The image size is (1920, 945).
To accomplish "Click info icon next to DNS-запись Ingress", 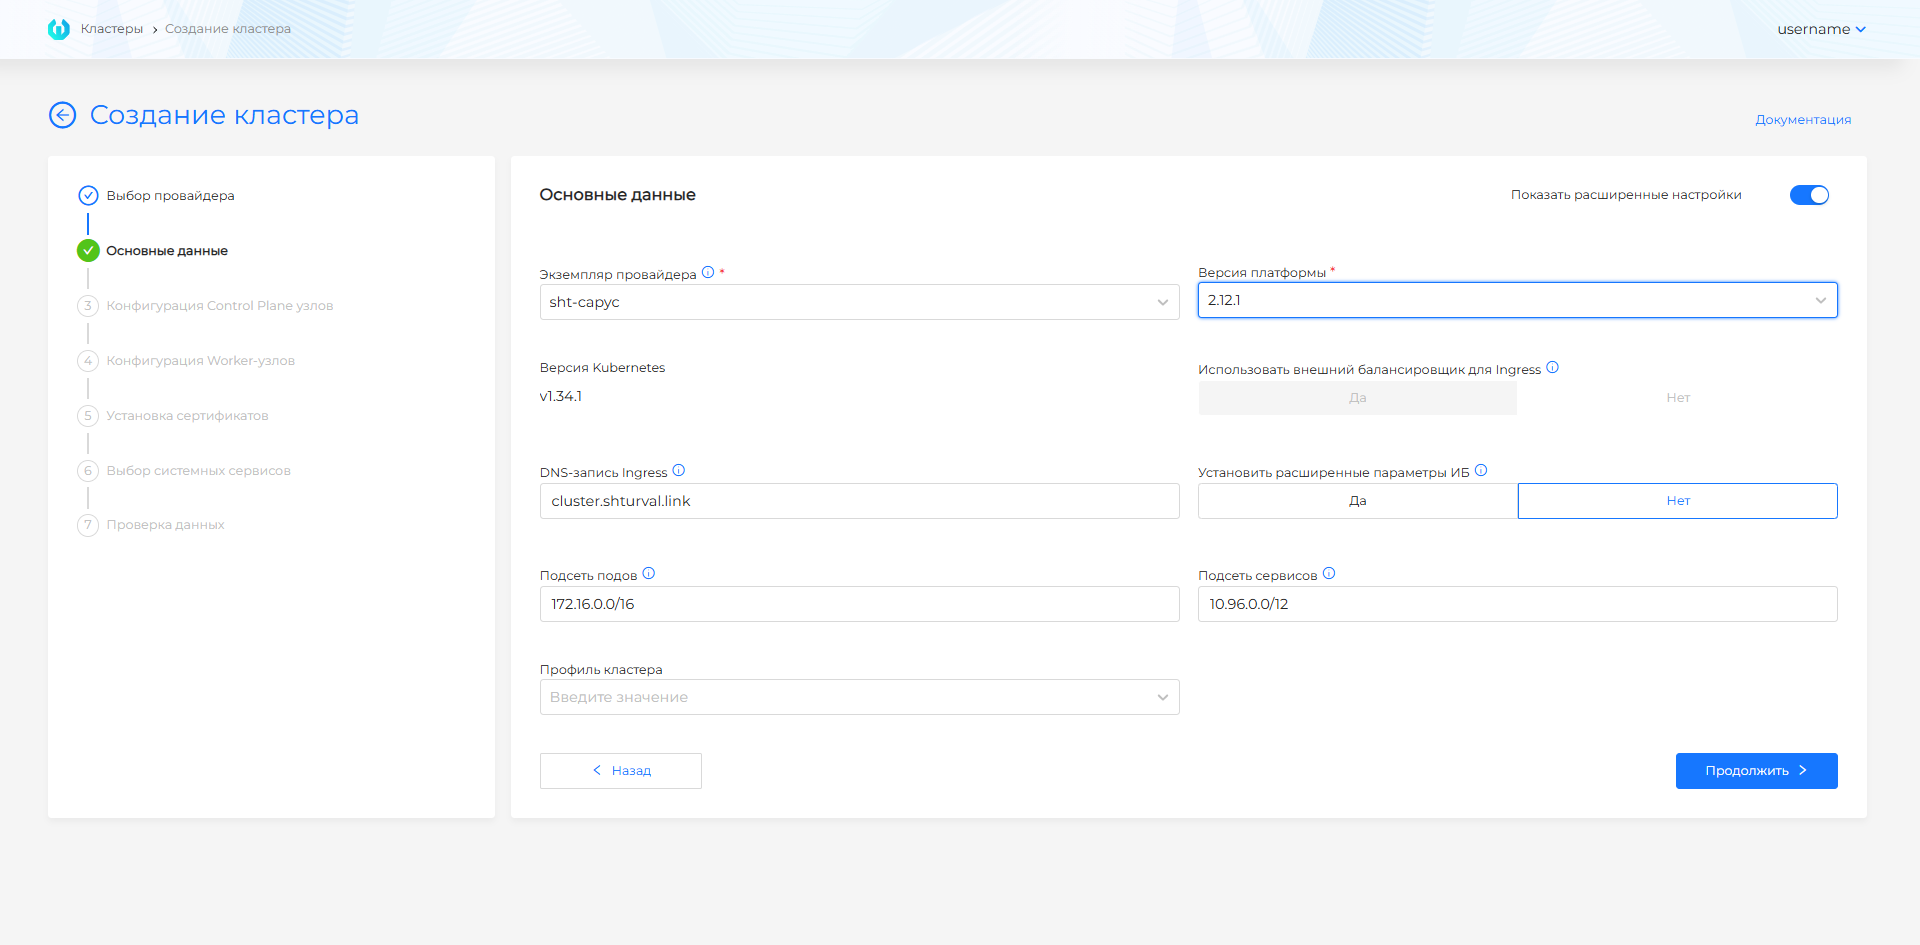I will tap(679, 470).
